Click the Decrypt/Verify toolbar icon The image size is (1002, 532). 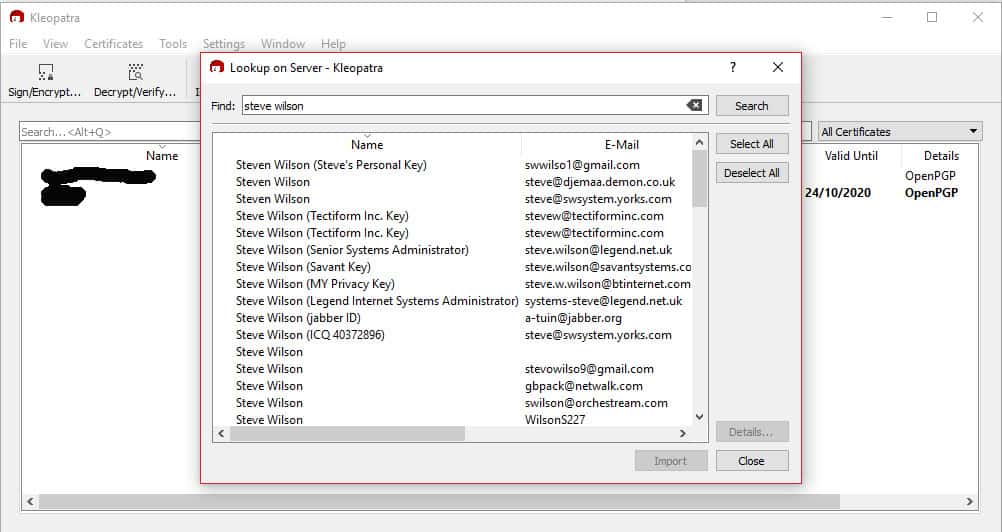(x=135, y=72)
